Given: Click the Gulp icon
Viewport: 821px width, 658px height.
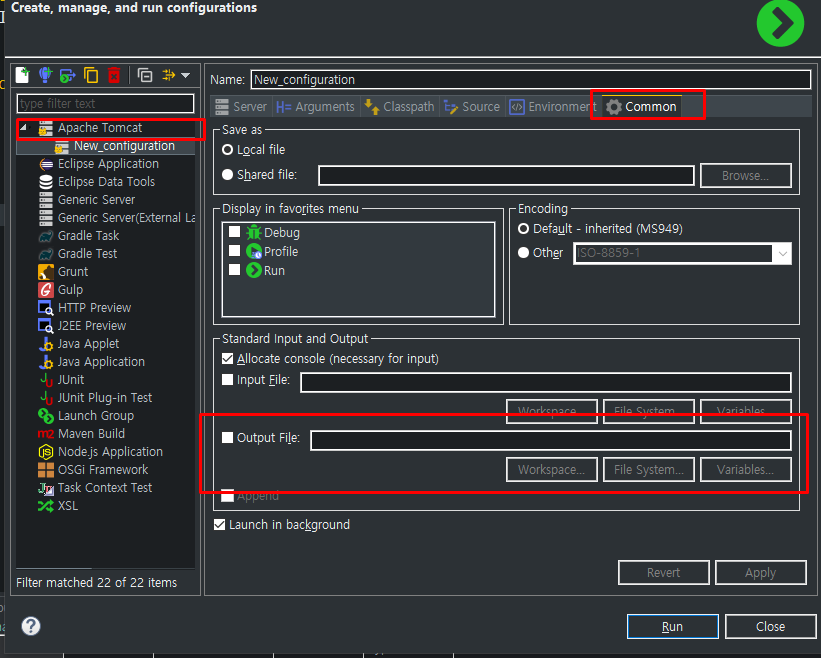Looking at the screenshot, I should pos(46,289).
